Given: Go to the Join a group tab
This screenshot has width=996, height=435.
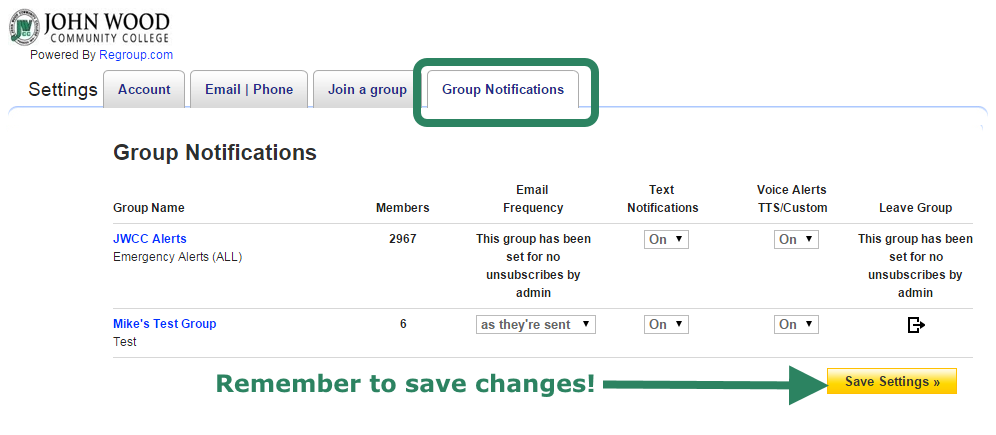Looking at the screenshot, I should point(367,90).
